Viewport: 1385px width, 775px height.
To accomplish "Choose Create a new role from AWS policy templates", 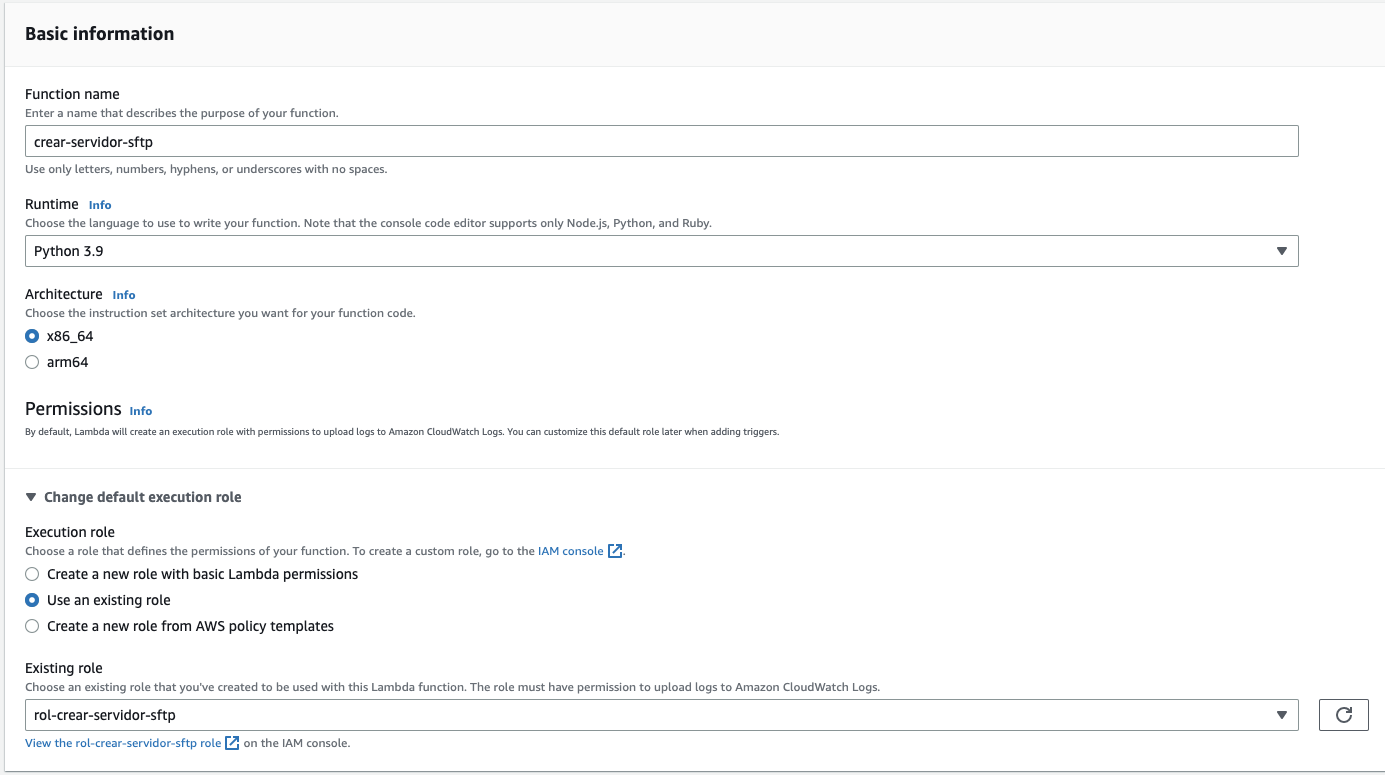I will 32,626.
